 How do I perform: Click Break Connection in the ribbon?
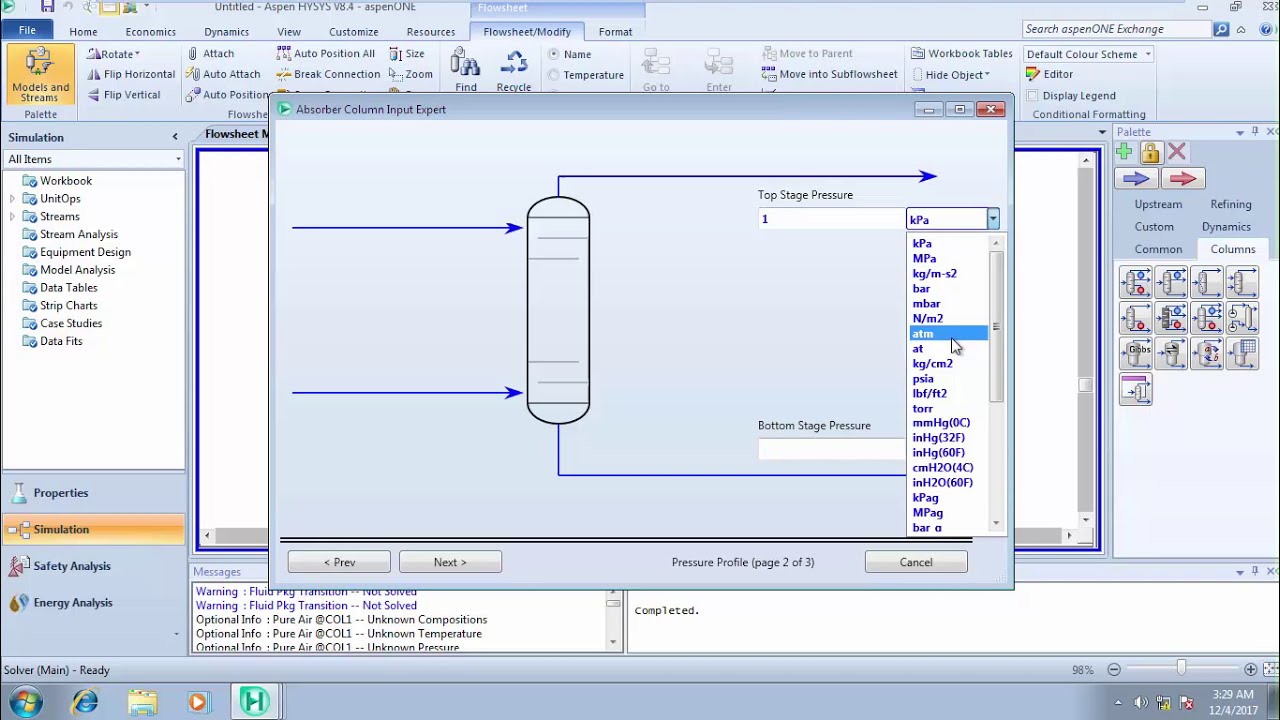(x=328, y=74)
